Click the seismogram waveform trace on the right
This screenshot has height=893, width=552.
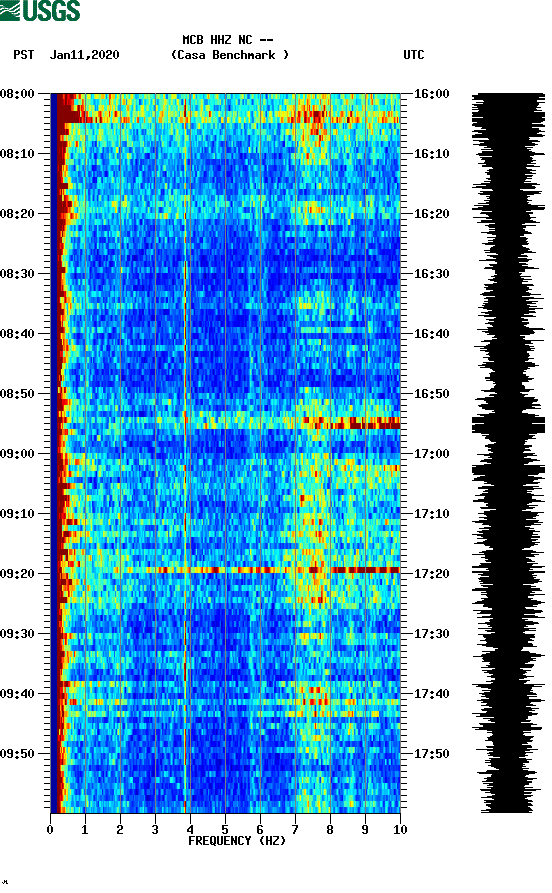coord(508,453)
